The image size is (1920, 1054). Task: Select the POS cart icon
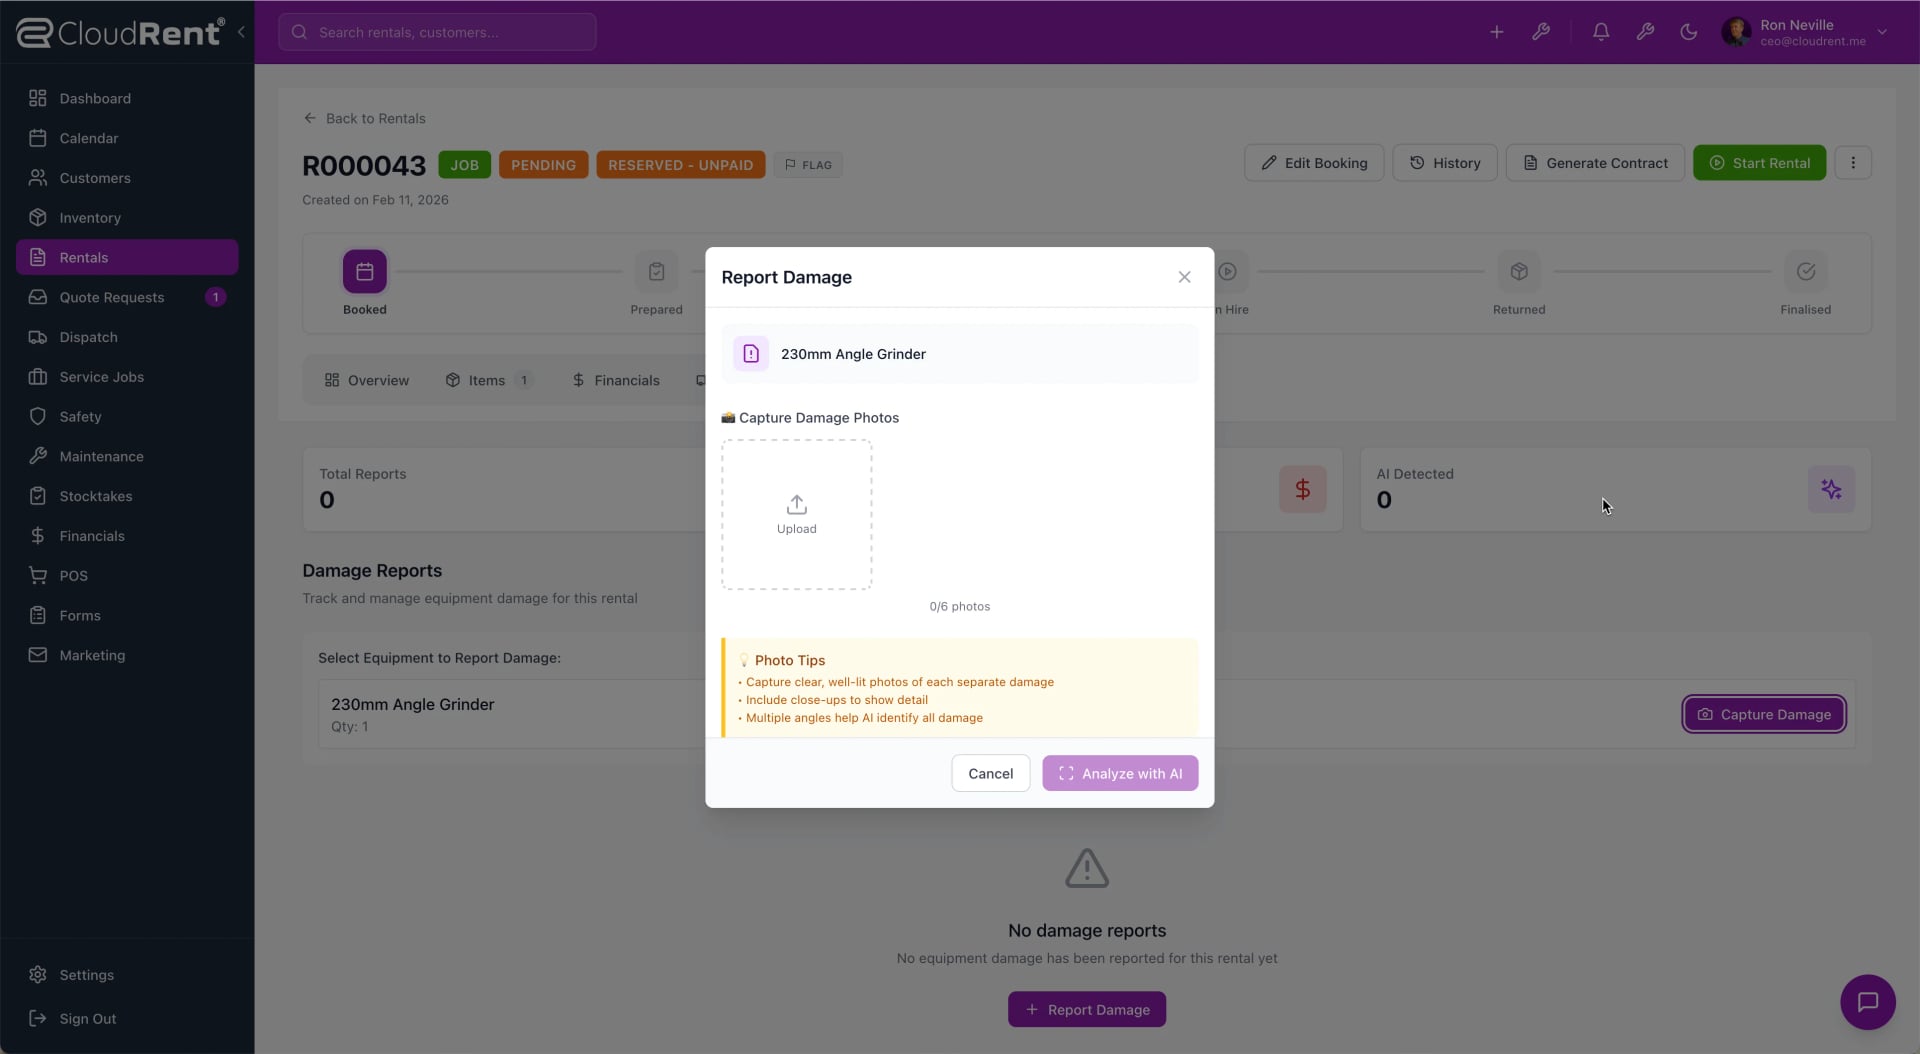point(38,575)
